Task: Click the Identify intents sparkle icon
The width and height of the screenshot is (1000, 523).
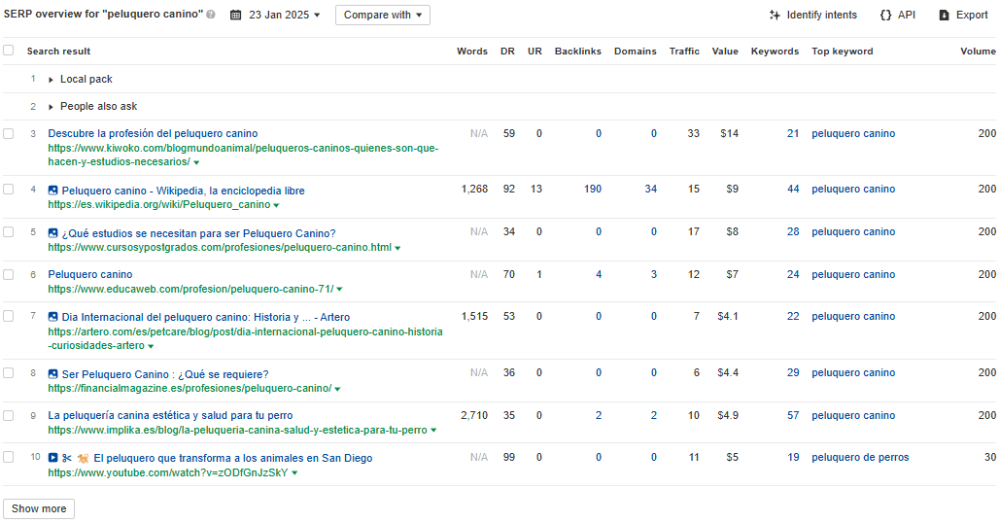Action: [x=775, y=15]
